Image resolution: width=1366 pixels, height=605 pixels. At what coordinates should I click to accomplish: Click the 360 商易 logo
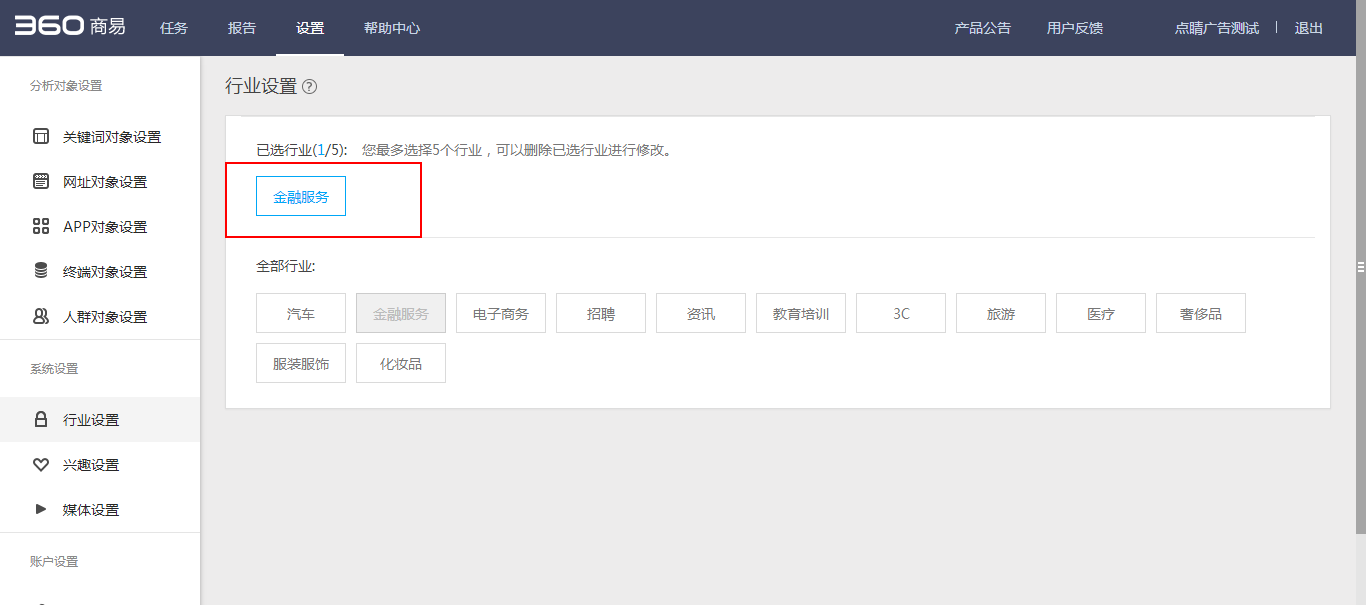(x=70, y=27)
